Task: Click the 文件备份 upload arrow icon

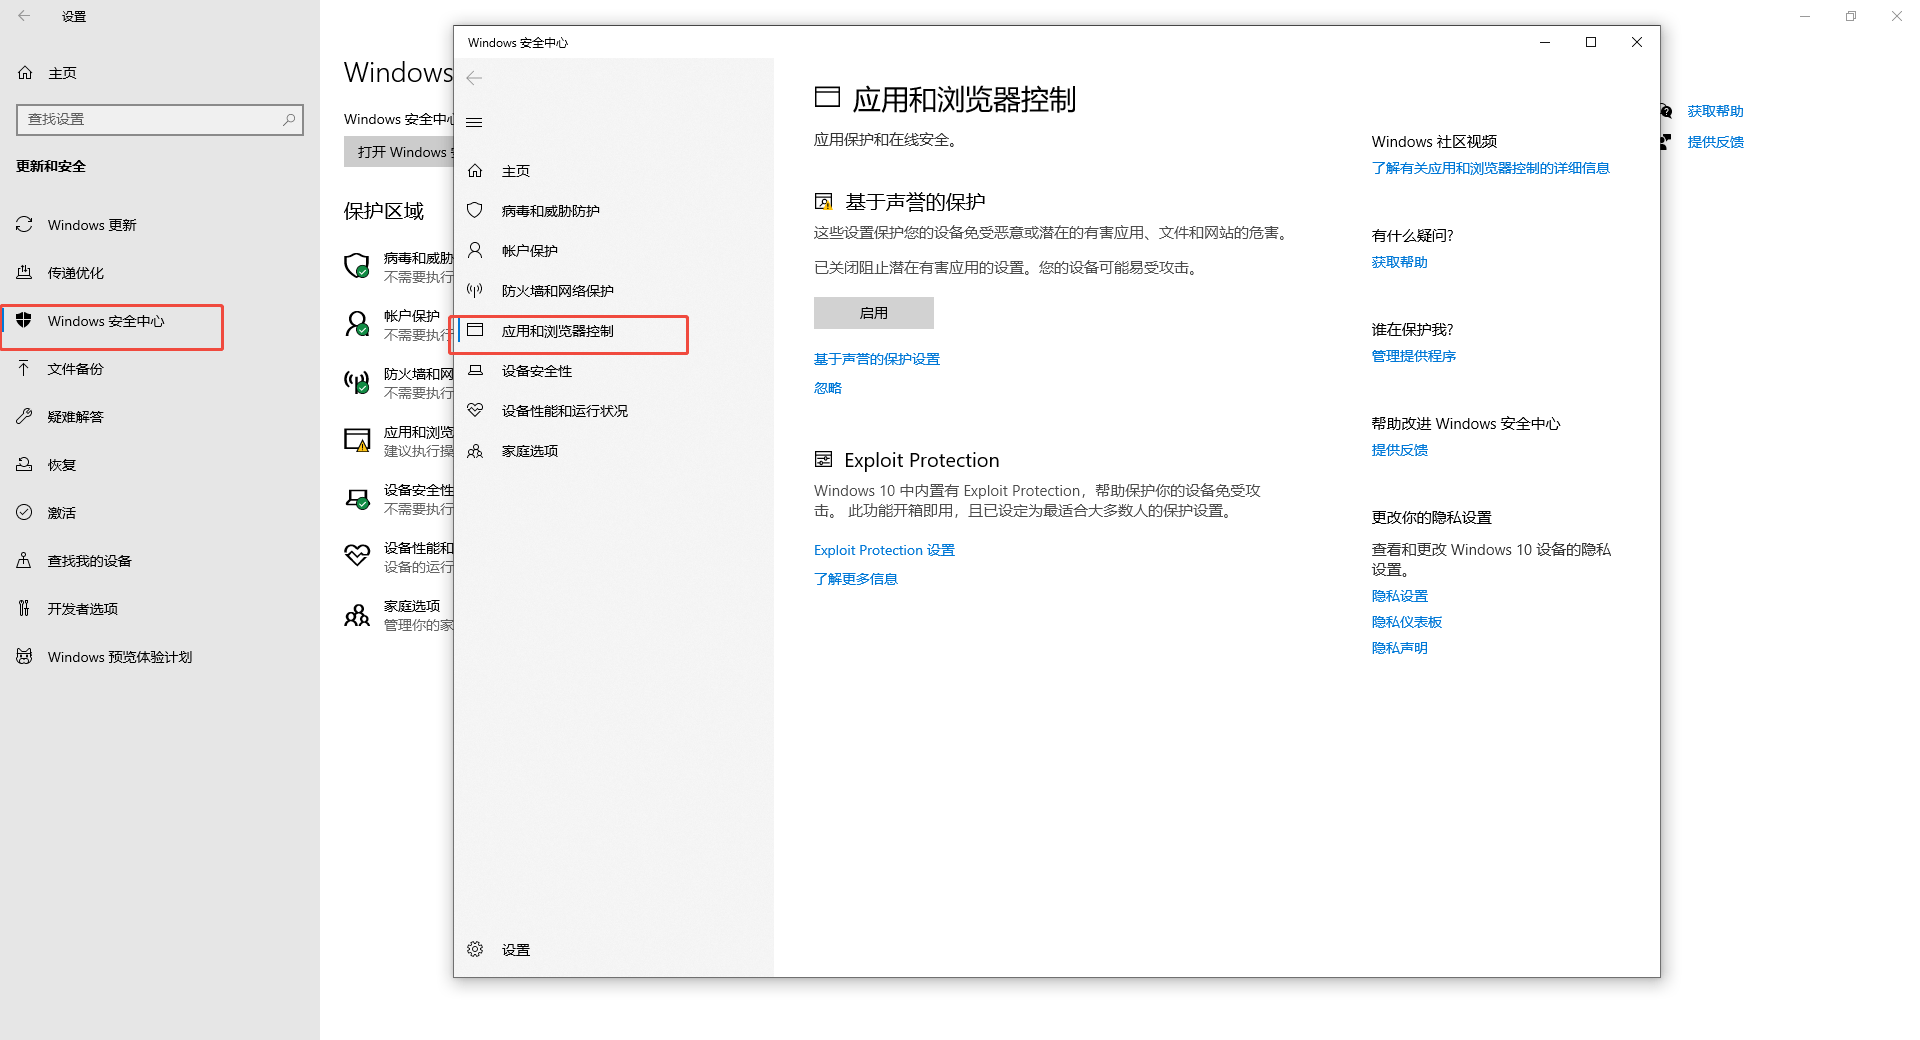Action: tap(24, 368)
